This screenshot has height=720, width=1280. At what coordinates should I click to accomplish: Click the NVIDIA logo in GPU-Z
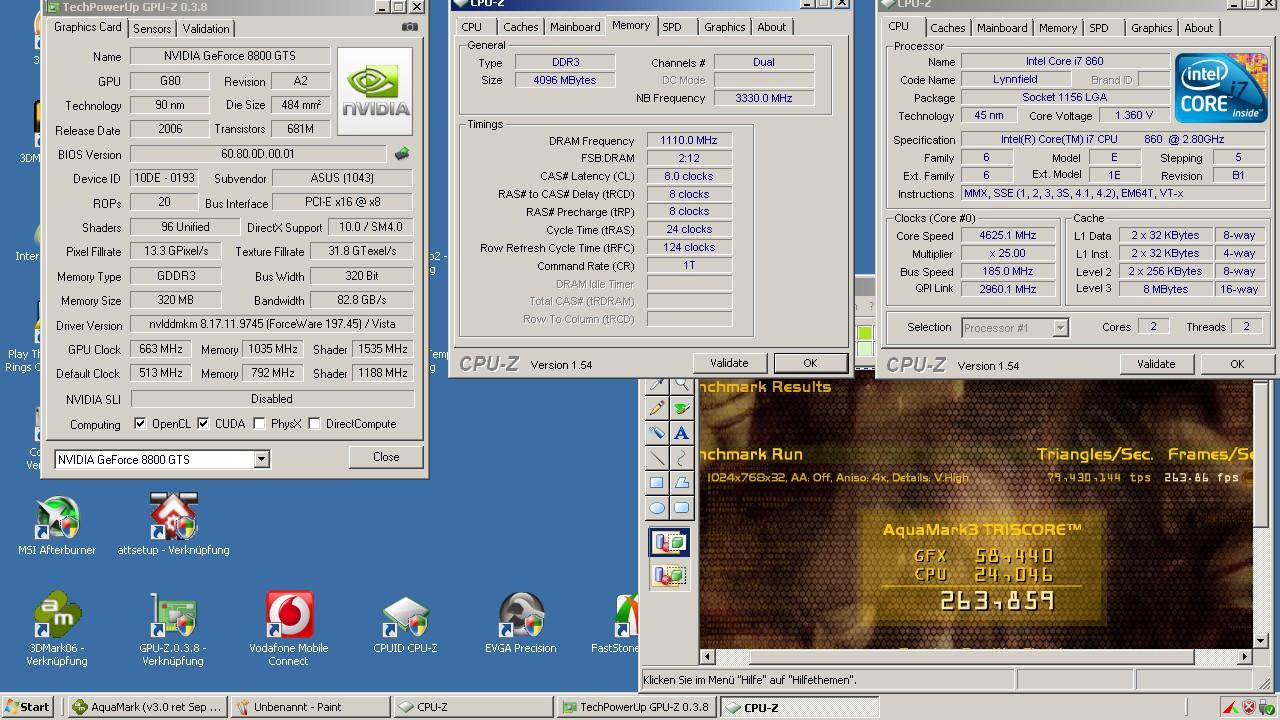(375, 92)
